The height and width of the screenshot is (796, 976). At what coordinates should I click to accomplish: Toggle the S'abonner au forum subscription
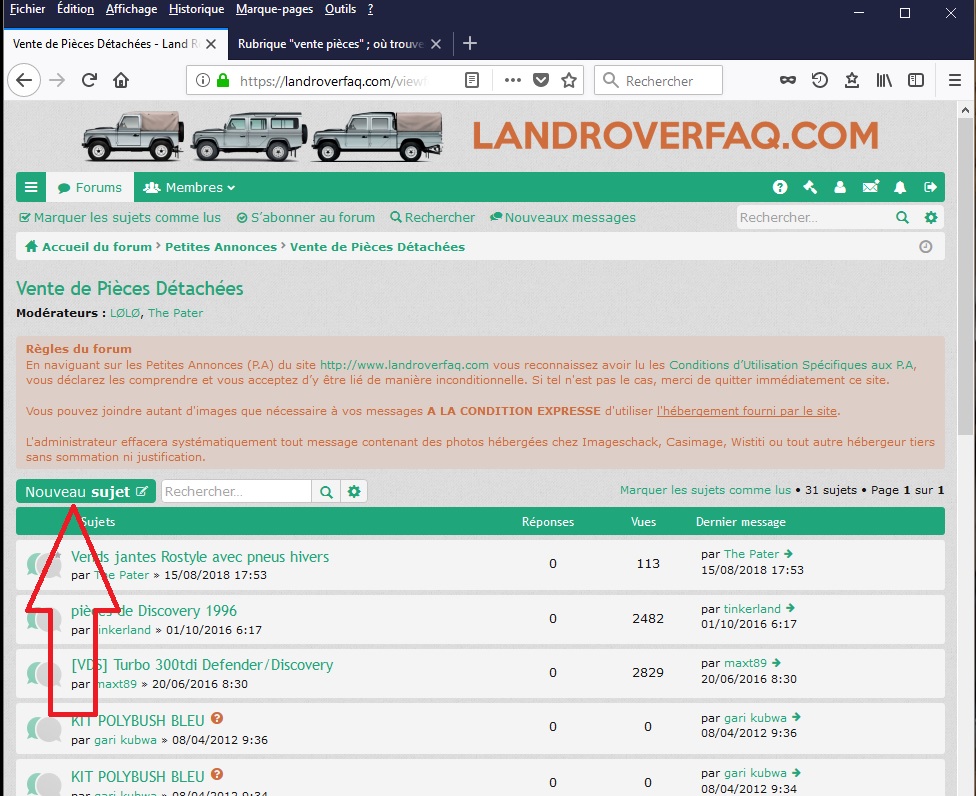[x=306, y=217]
